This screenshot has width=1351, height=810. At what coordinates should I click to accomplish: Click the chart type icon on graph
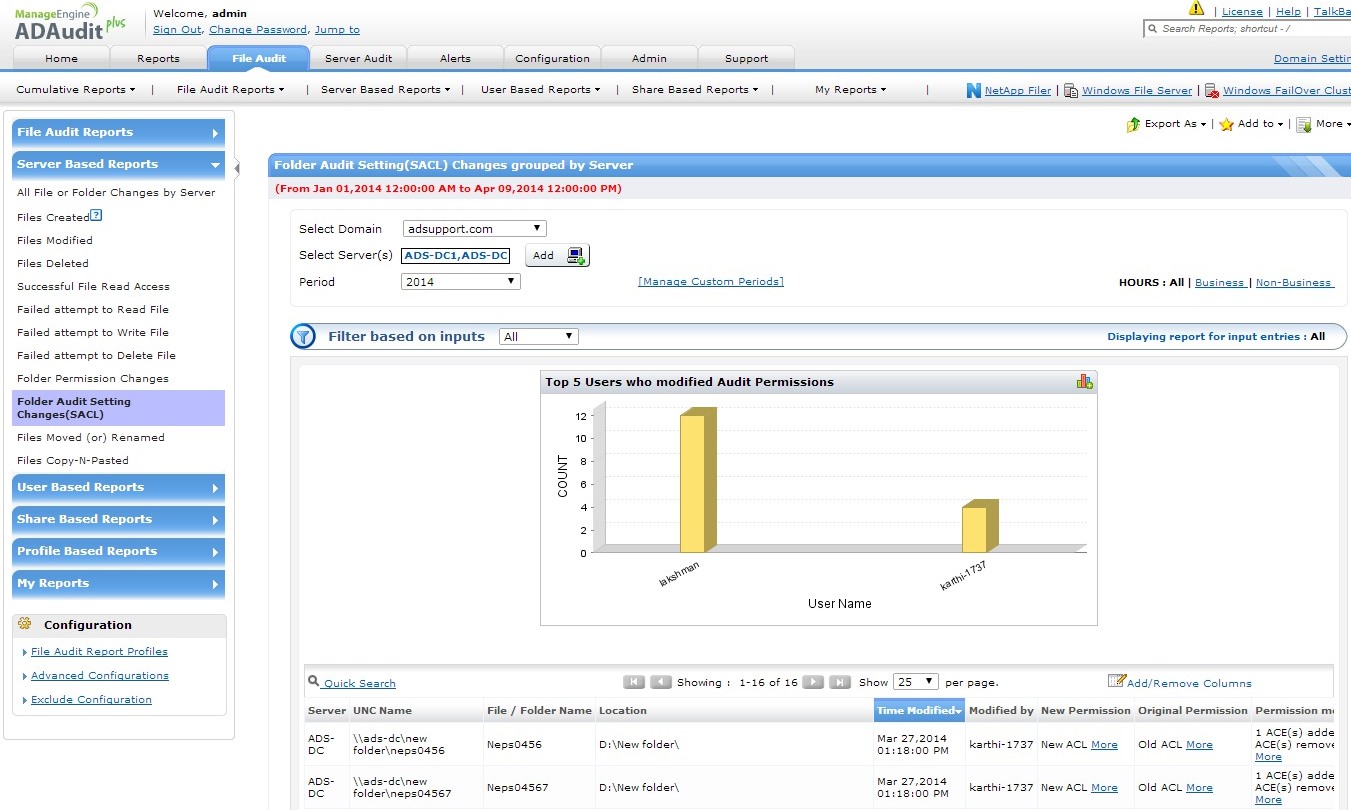pyautogui.click(x=1084, y=382)
